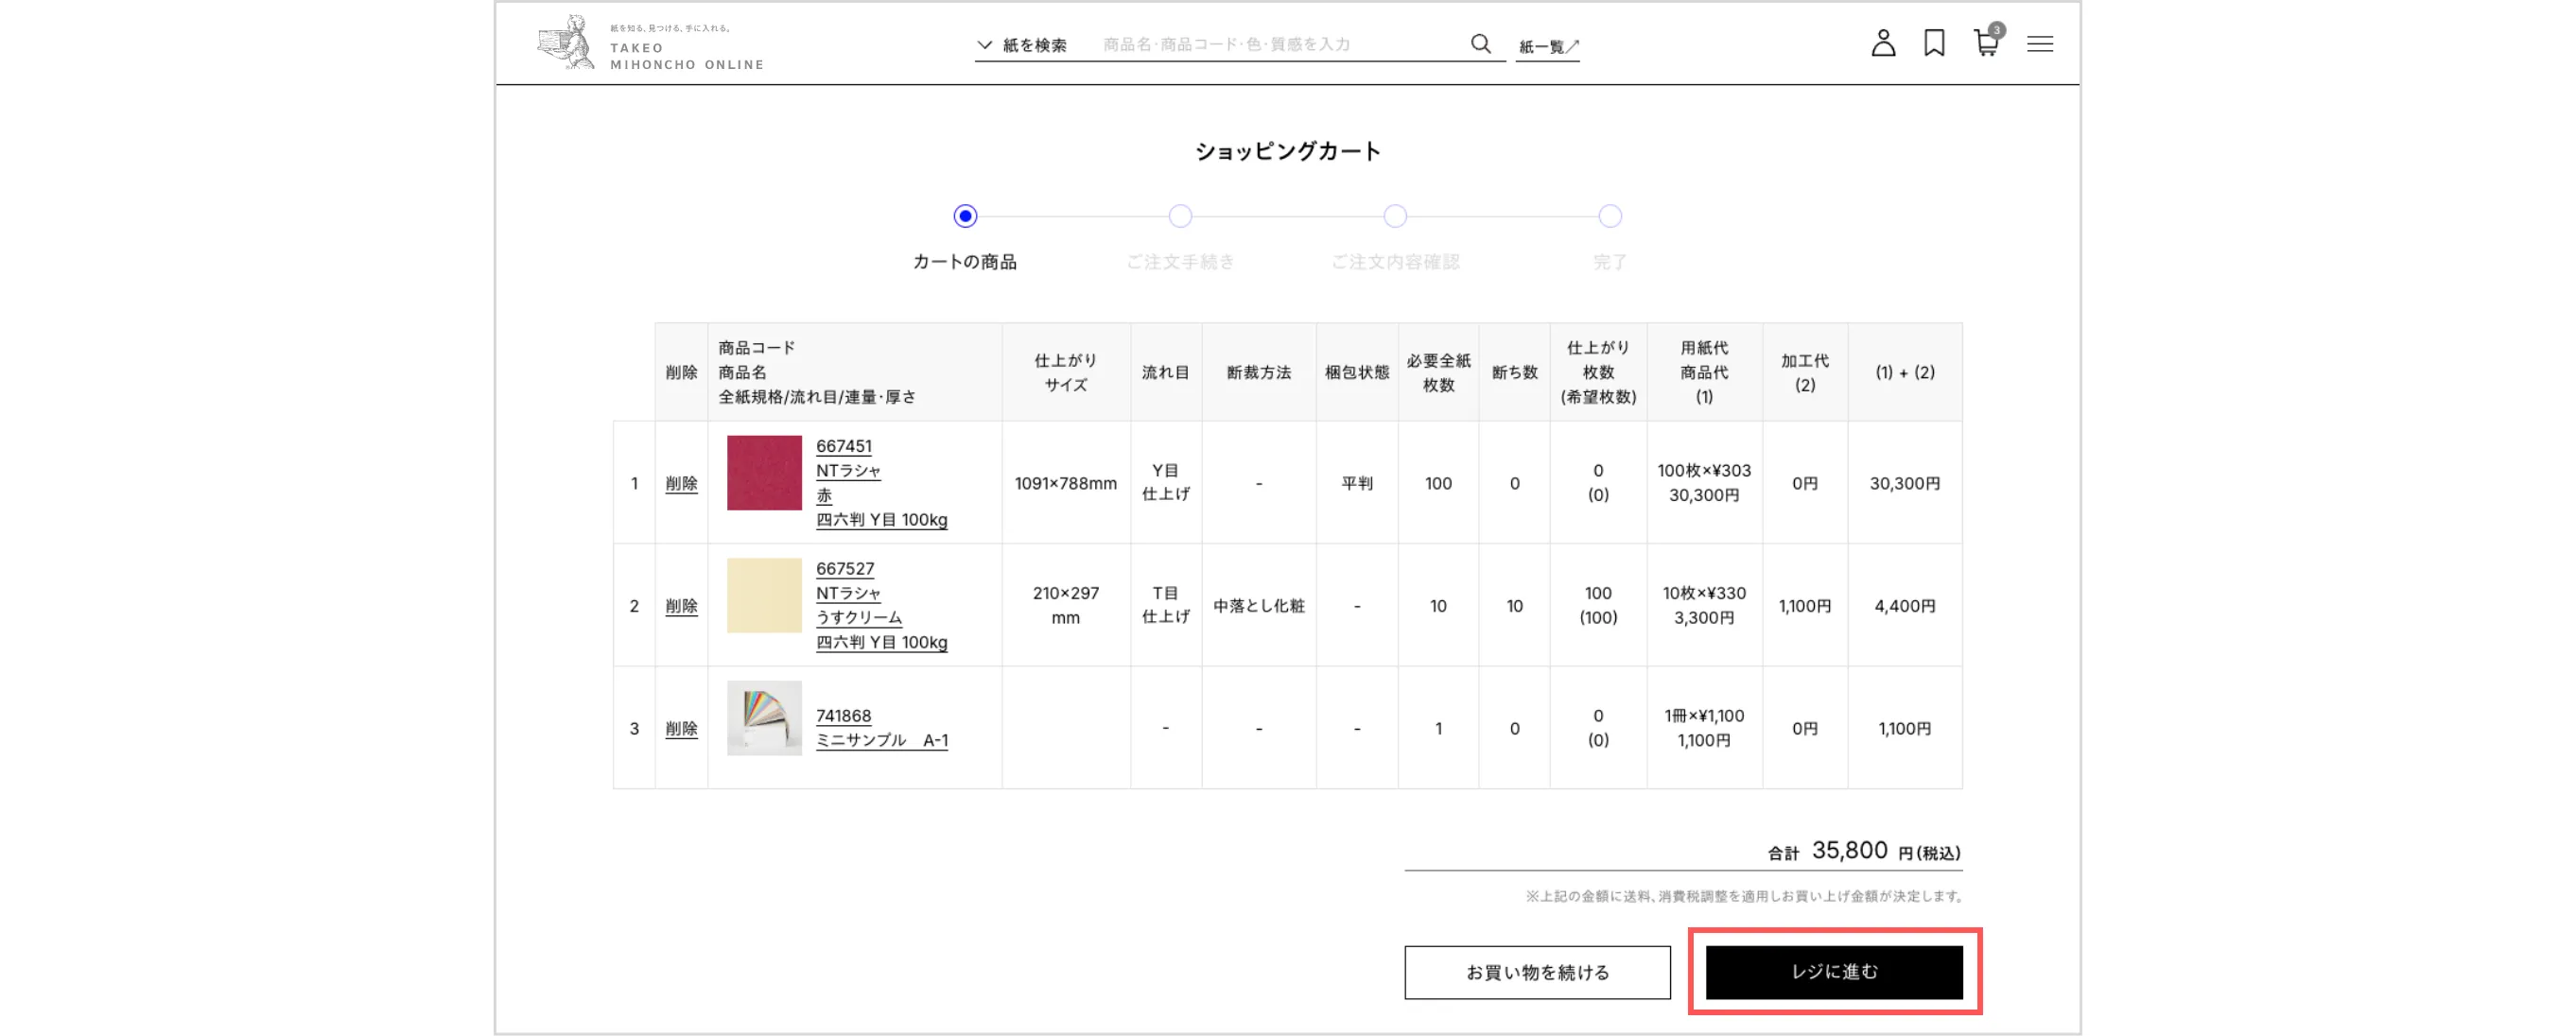The image size is (2576, 1036).
Task: Open the hamburger menu icon
Action: (2039, 44)
